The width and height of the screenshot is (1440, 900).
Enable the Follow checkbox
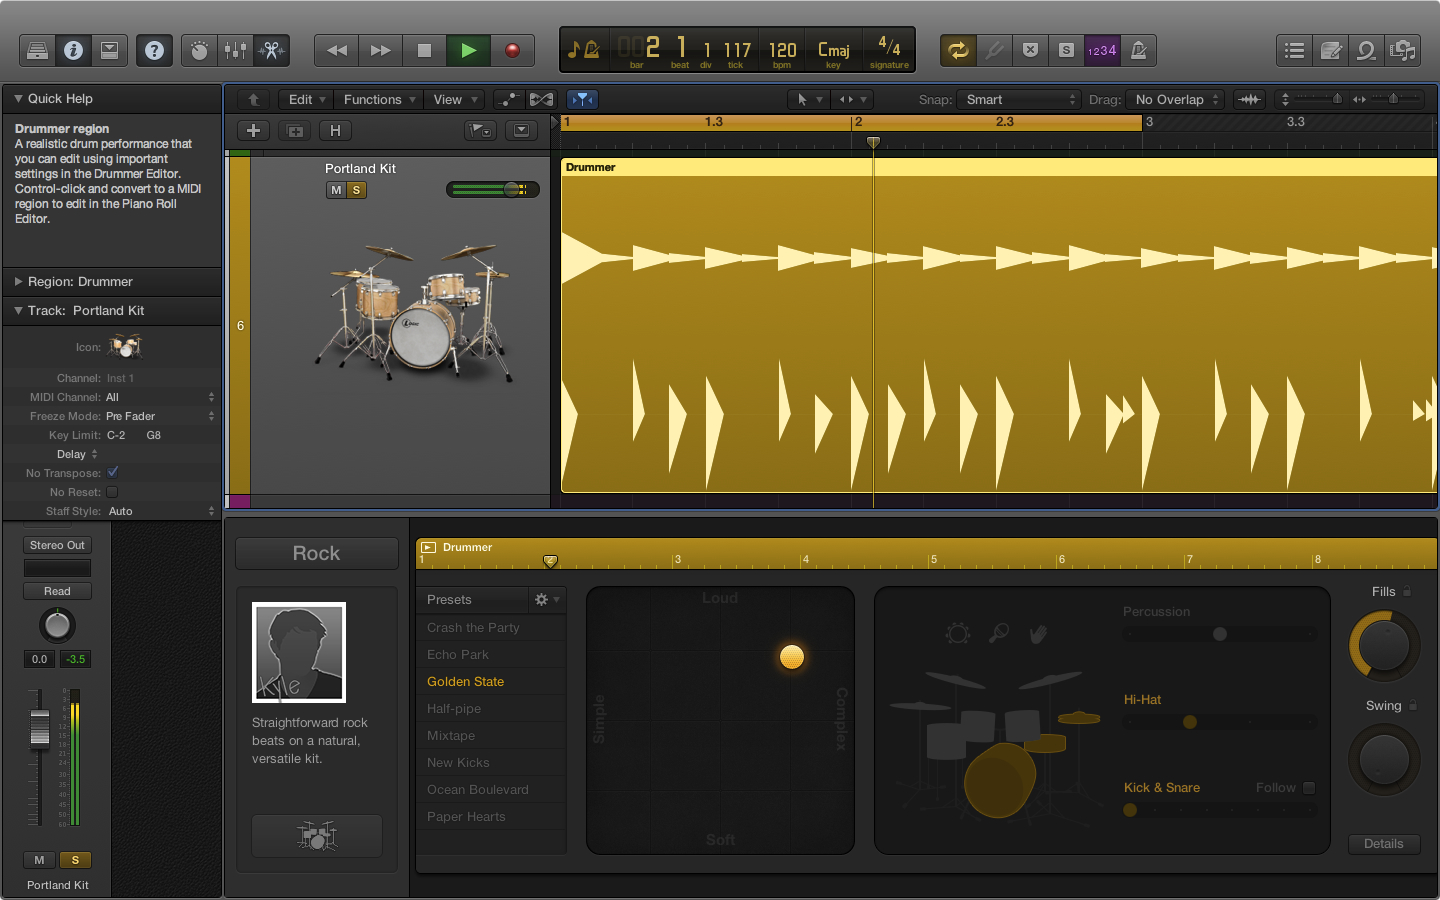point(1309,788)
